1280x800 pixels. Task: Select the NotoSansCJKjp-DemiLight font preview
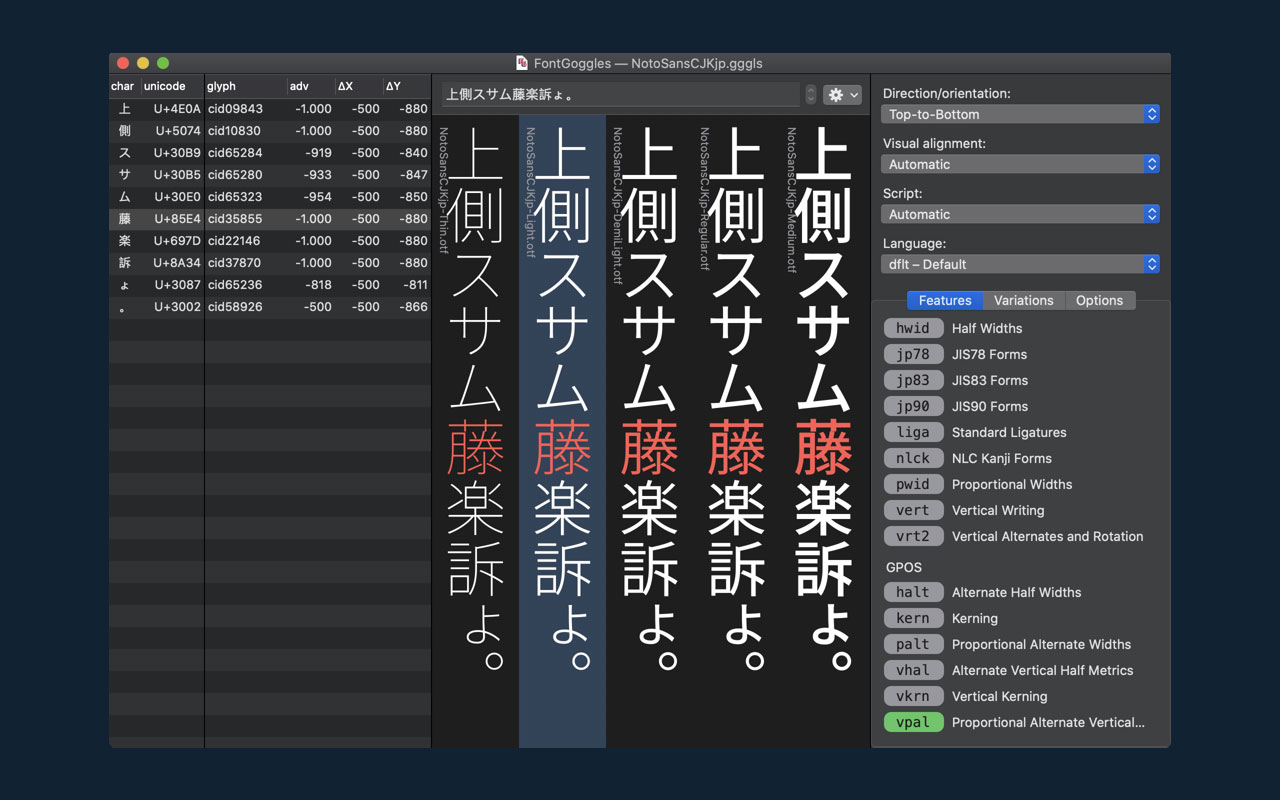point(649,431)
